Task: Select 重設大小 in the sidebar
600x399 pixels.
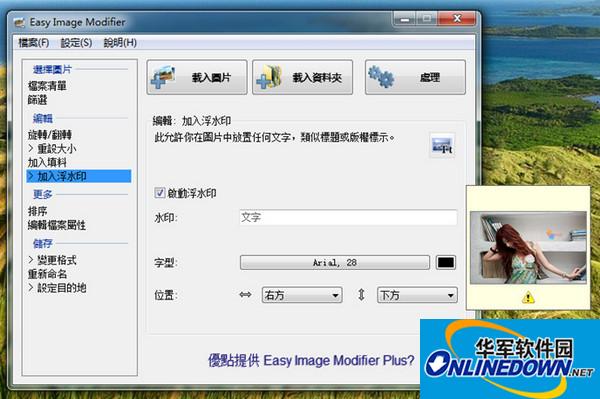Action: coord(52,148)
